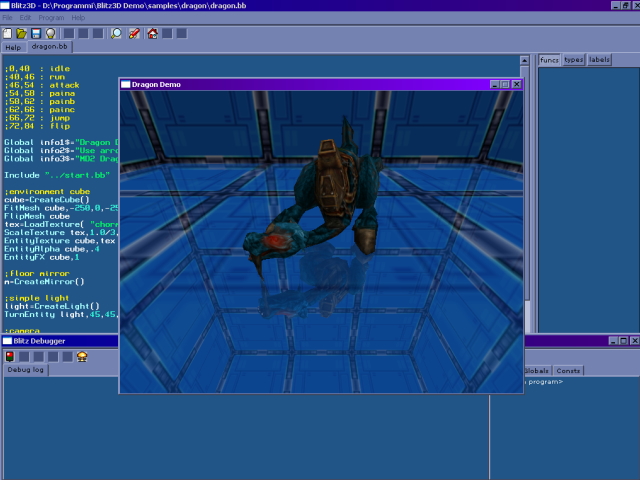Click the New file icon
This screenshot has height=480, width=640.
pyautogui.click(x=8, y=33)
